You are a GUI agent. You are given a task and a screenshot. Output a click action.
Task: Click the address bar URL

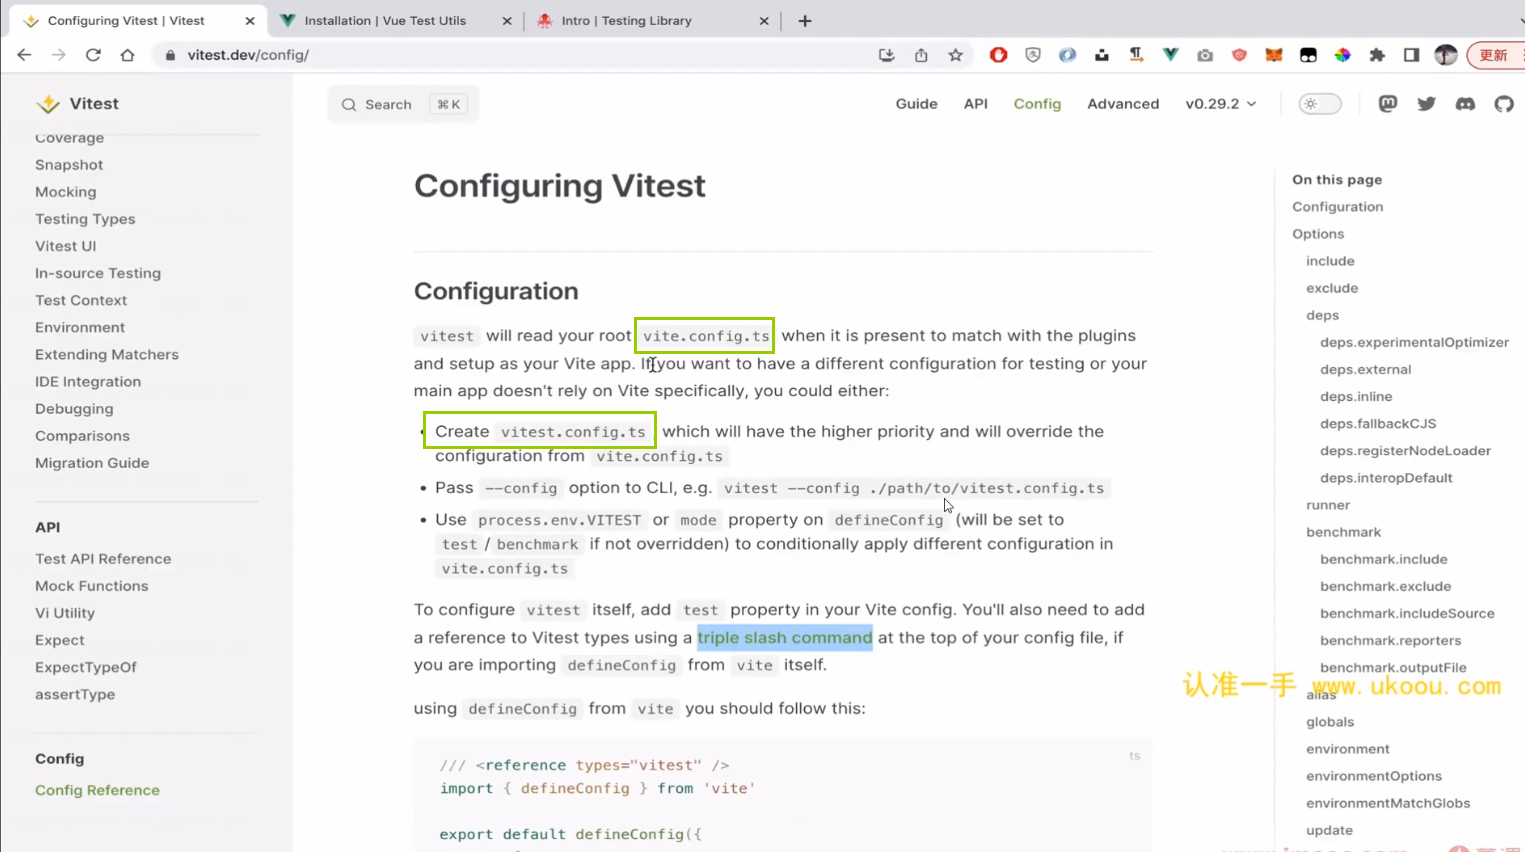coord(248,55)
